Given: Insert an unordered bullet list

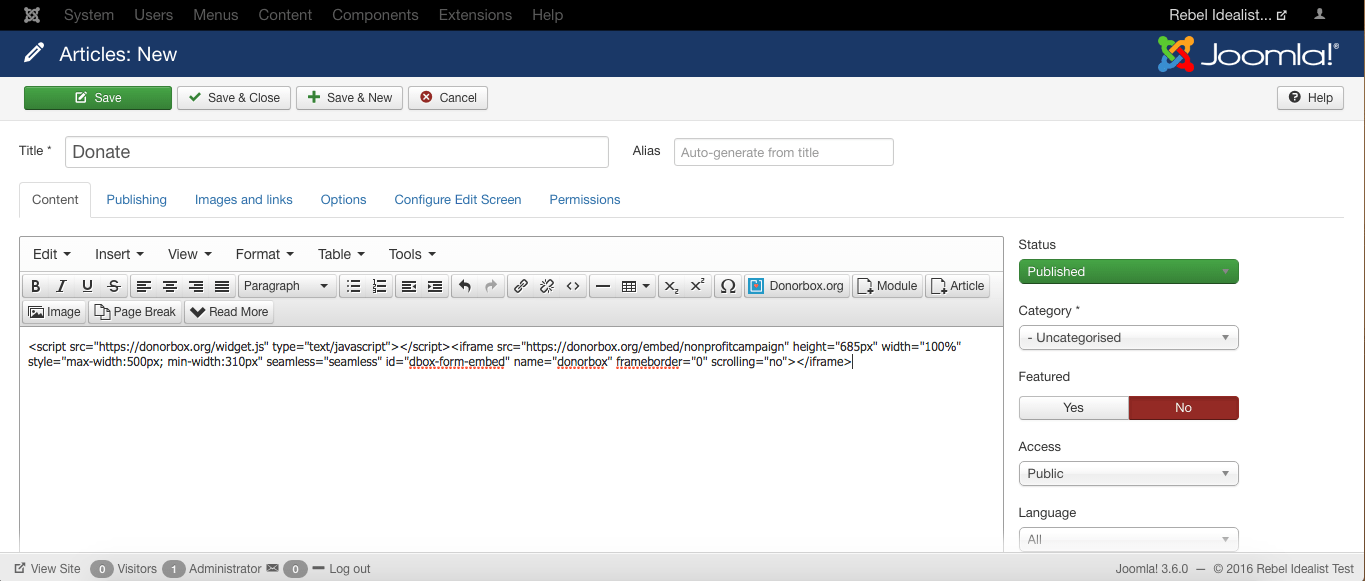Looking at the screenshot, I should [x=353, y=286].
